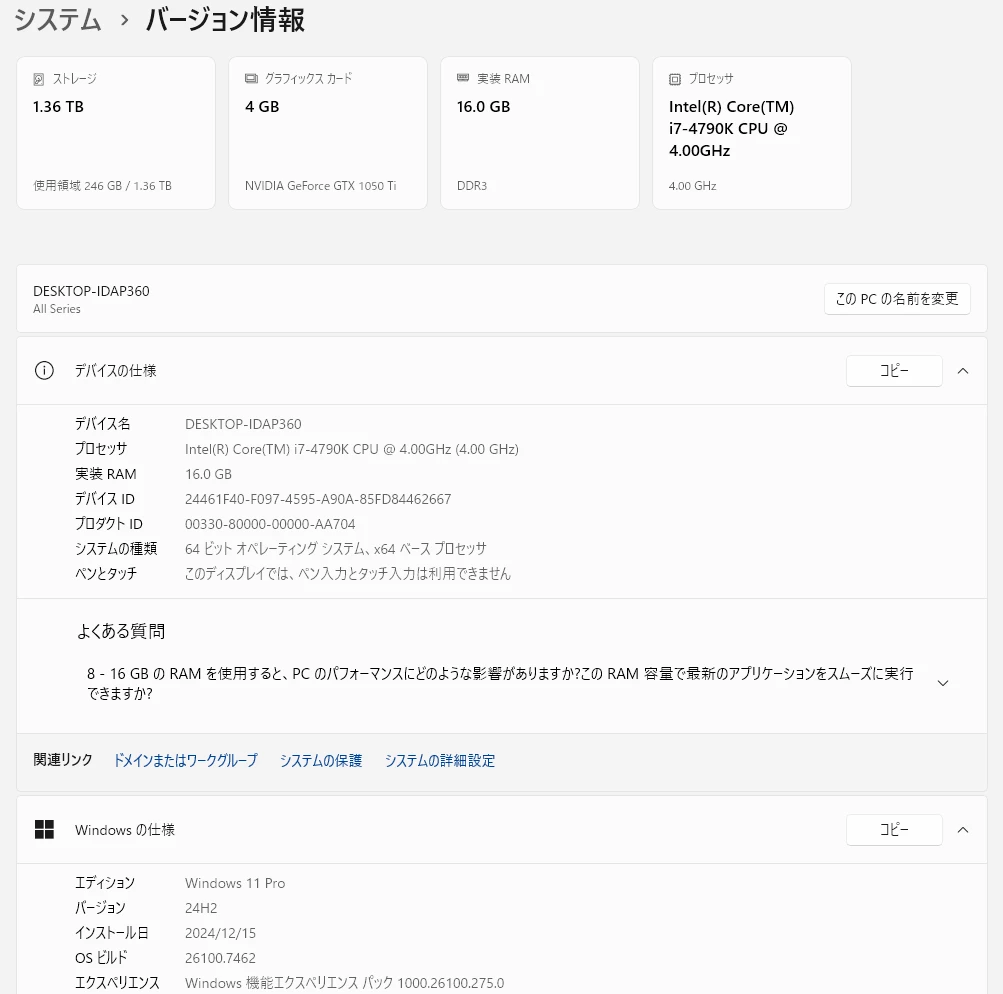
Task: Click the storage disk icon
Action: coord(38,79)
